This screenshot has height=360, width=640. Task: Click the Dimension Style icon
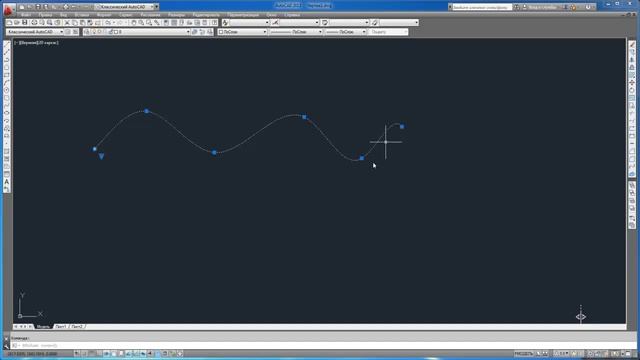click(x=275, y=22)
